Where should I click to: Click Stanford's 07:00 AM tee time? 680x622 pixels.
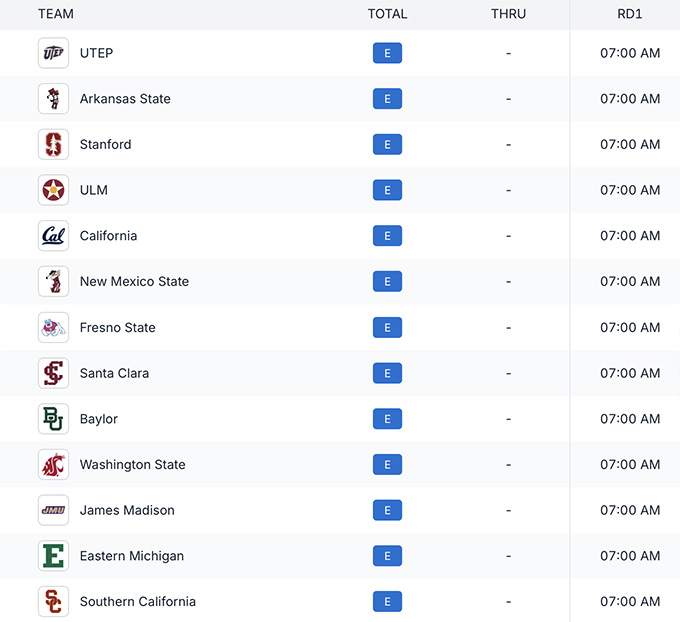[630, 144]
